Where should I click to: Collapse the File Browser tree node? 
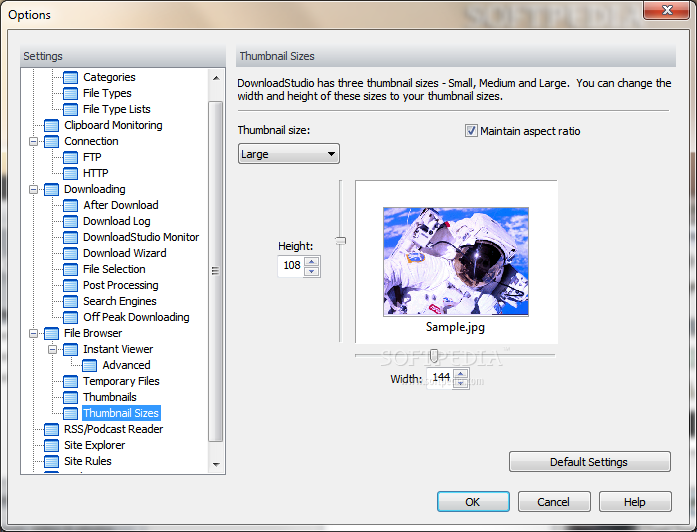pos(33,333)
